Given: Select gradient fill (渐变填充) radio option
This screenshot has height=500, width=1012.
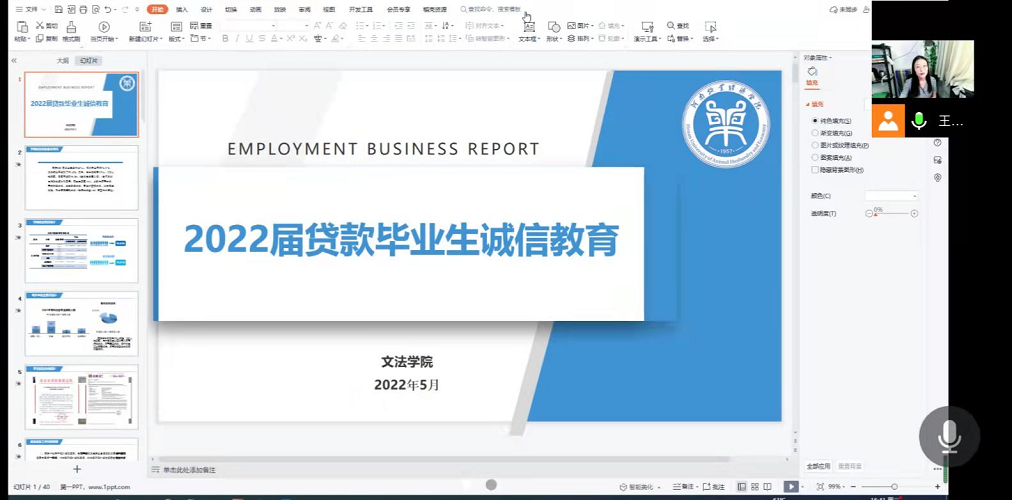Looking at the screenshot, I should point(815,133).
